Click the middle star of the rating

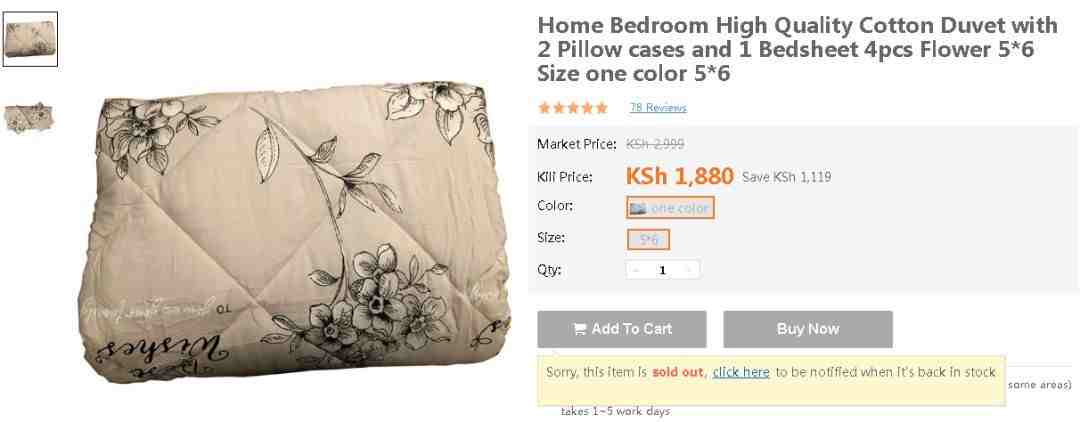tap(573, 108)
